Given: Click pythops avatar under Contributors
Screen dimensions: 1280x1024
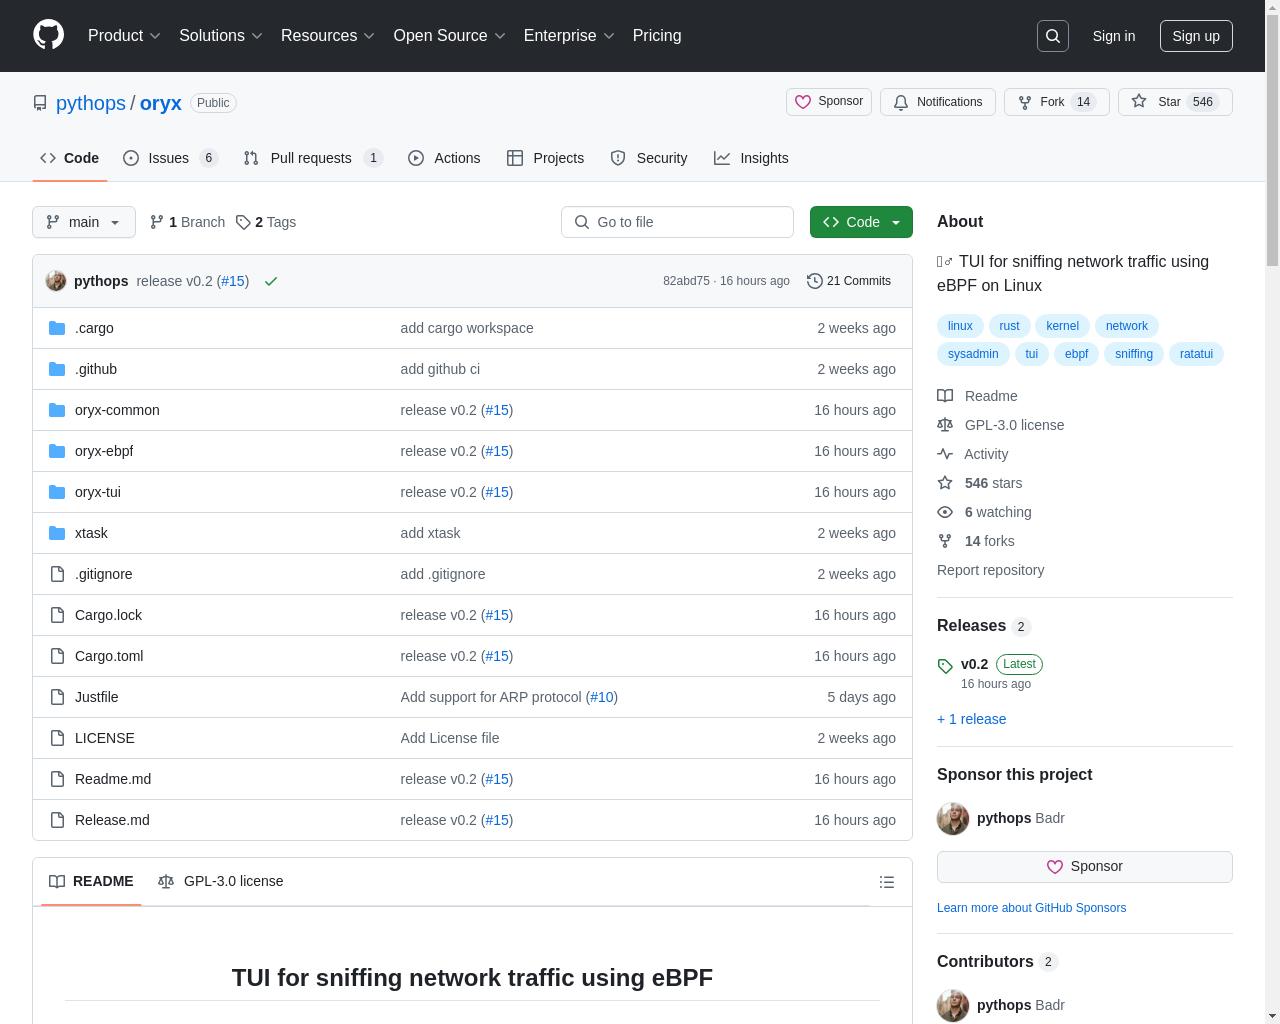Looking at the screenshot, I should 953,1005.
